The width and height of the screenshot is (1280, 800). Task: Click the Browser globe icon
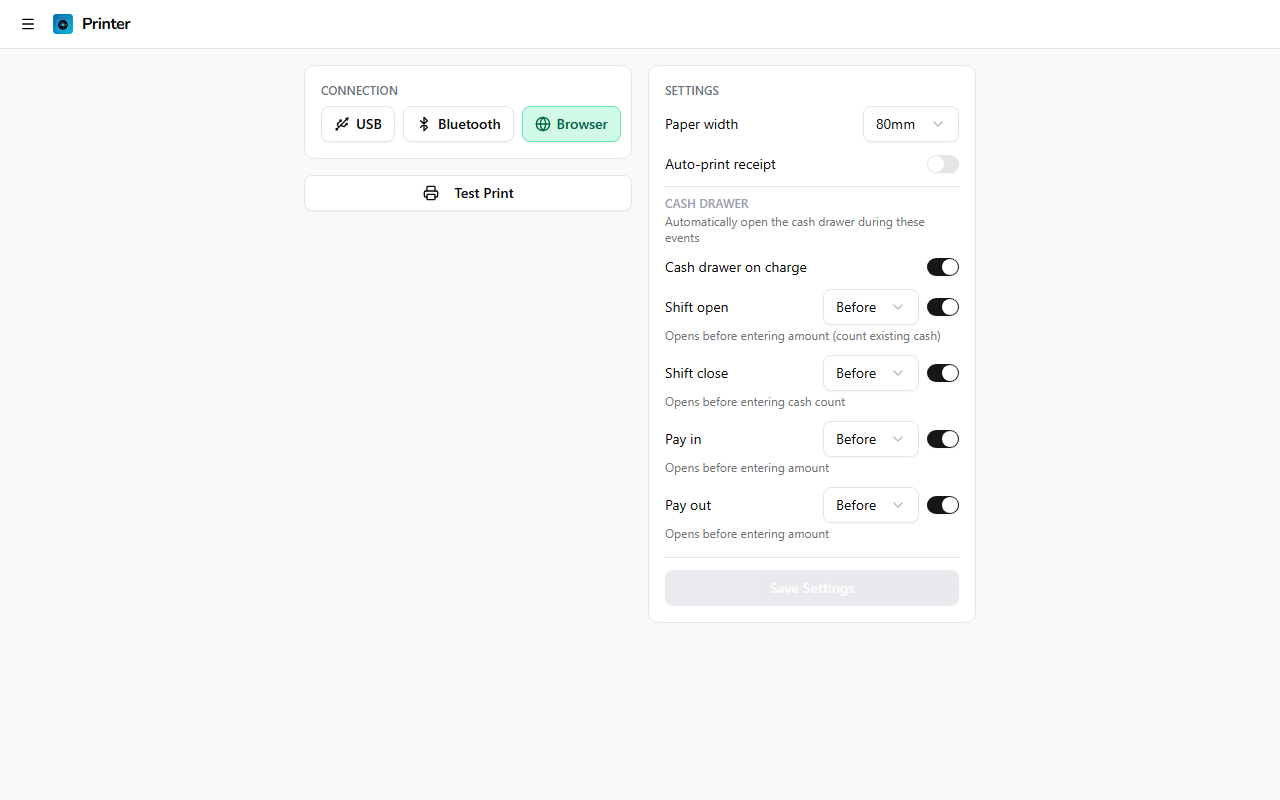[x=543, y=124]
